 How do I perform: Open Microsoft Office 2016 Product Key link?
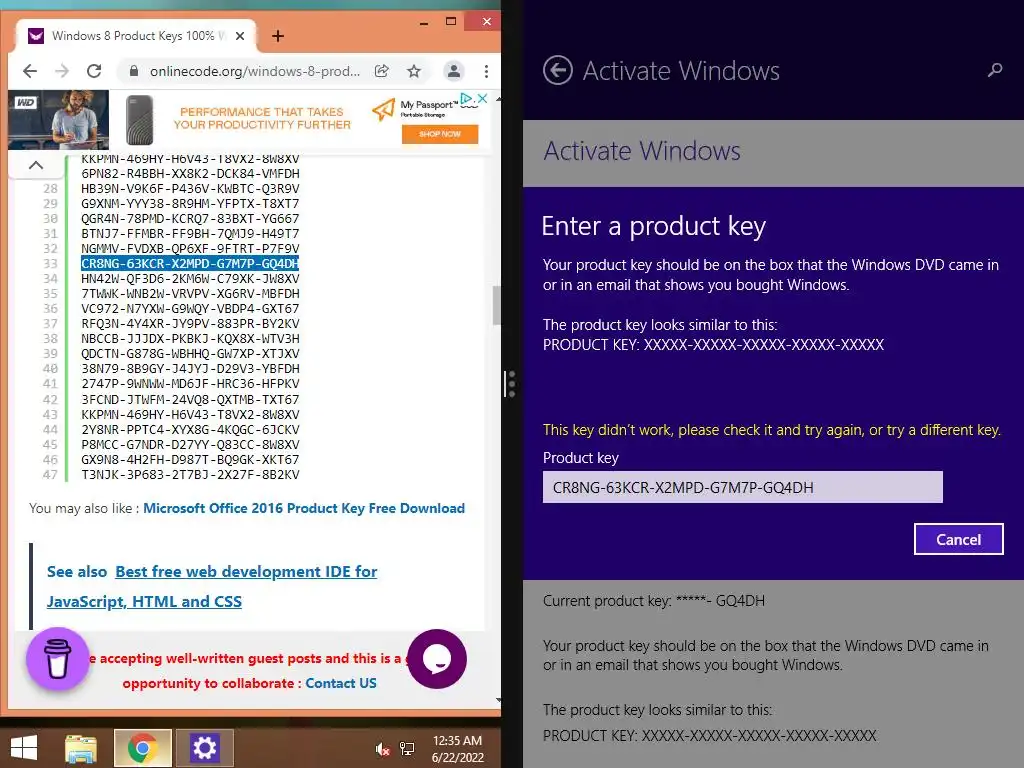(x=304, y=508)
